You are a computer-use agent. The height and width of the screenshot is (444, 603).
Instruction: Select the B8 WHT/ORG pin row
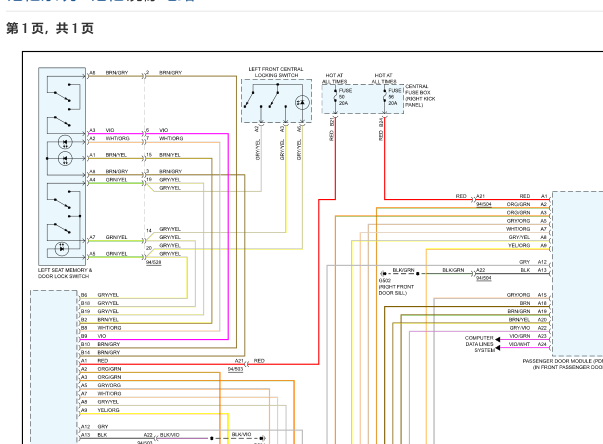[101, 328]
